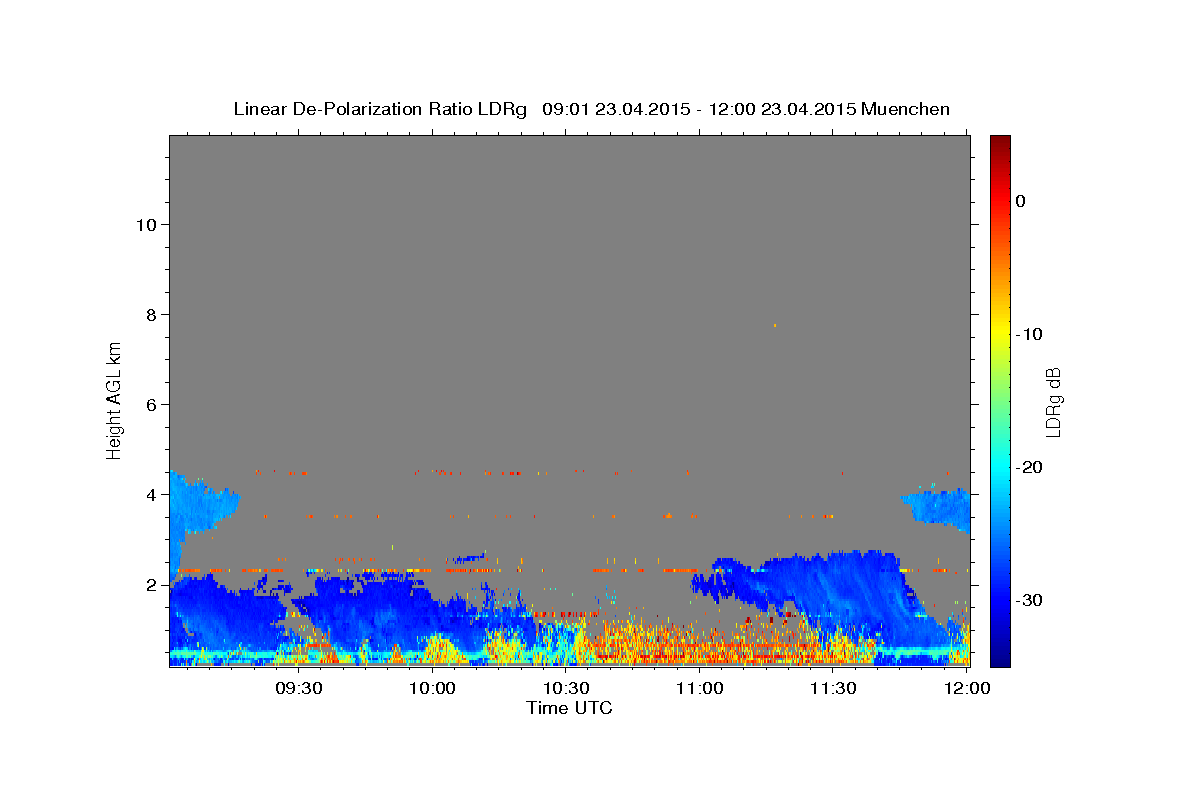Click the dark red top of colorbar
The height and width of the screenshot is (800, 1200).
coord(999,142)
